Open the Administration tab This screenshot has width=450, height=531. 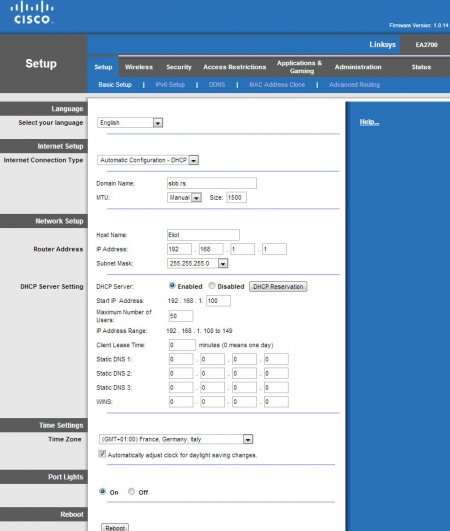click(x=358, y=67)
